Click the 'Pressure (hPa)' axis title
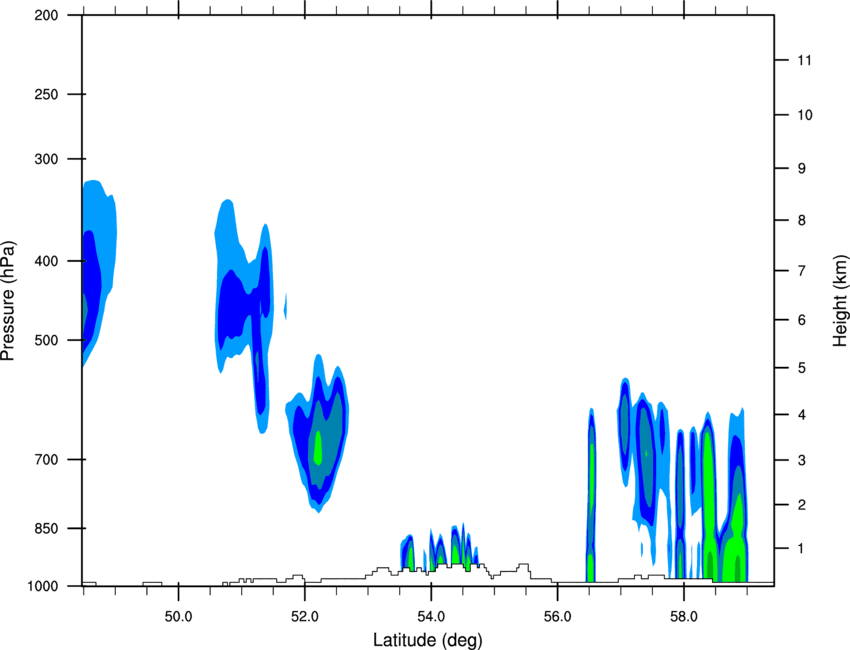850x650 pixels. pyautogui.click(x=8, y=301)
